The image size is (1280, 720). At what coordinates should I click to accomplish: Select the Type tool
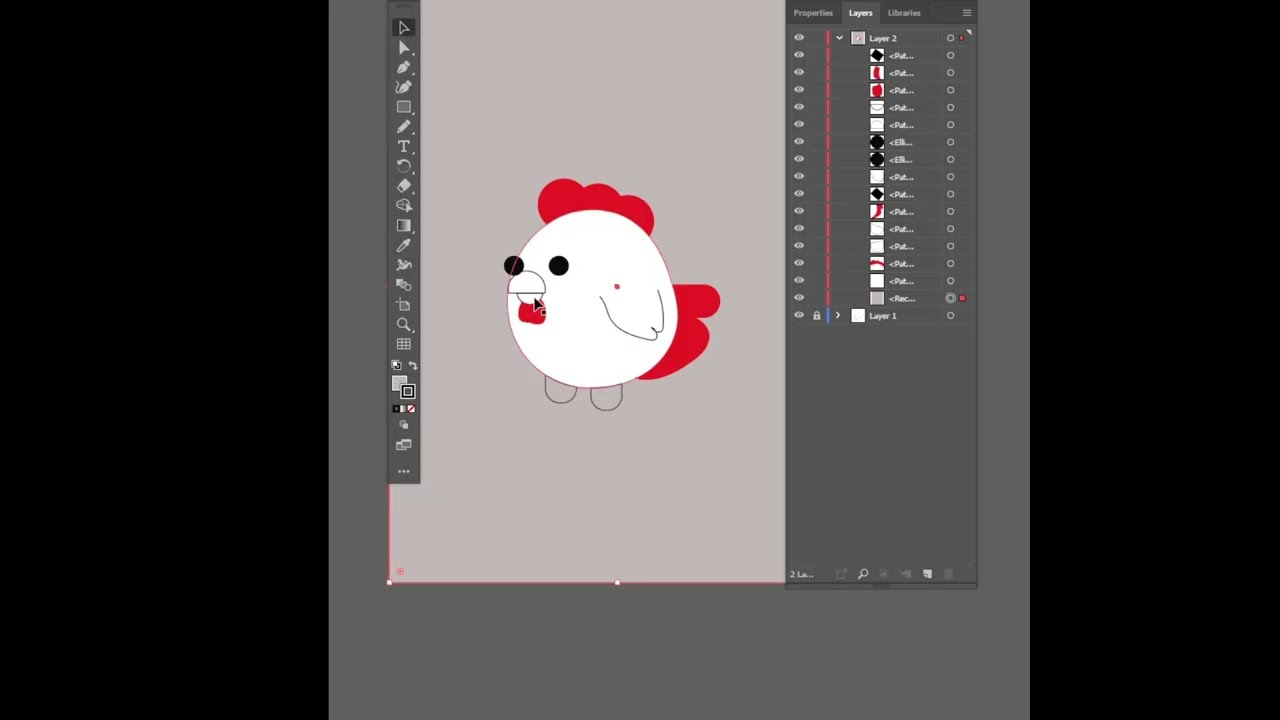click(x=404, y=147)
